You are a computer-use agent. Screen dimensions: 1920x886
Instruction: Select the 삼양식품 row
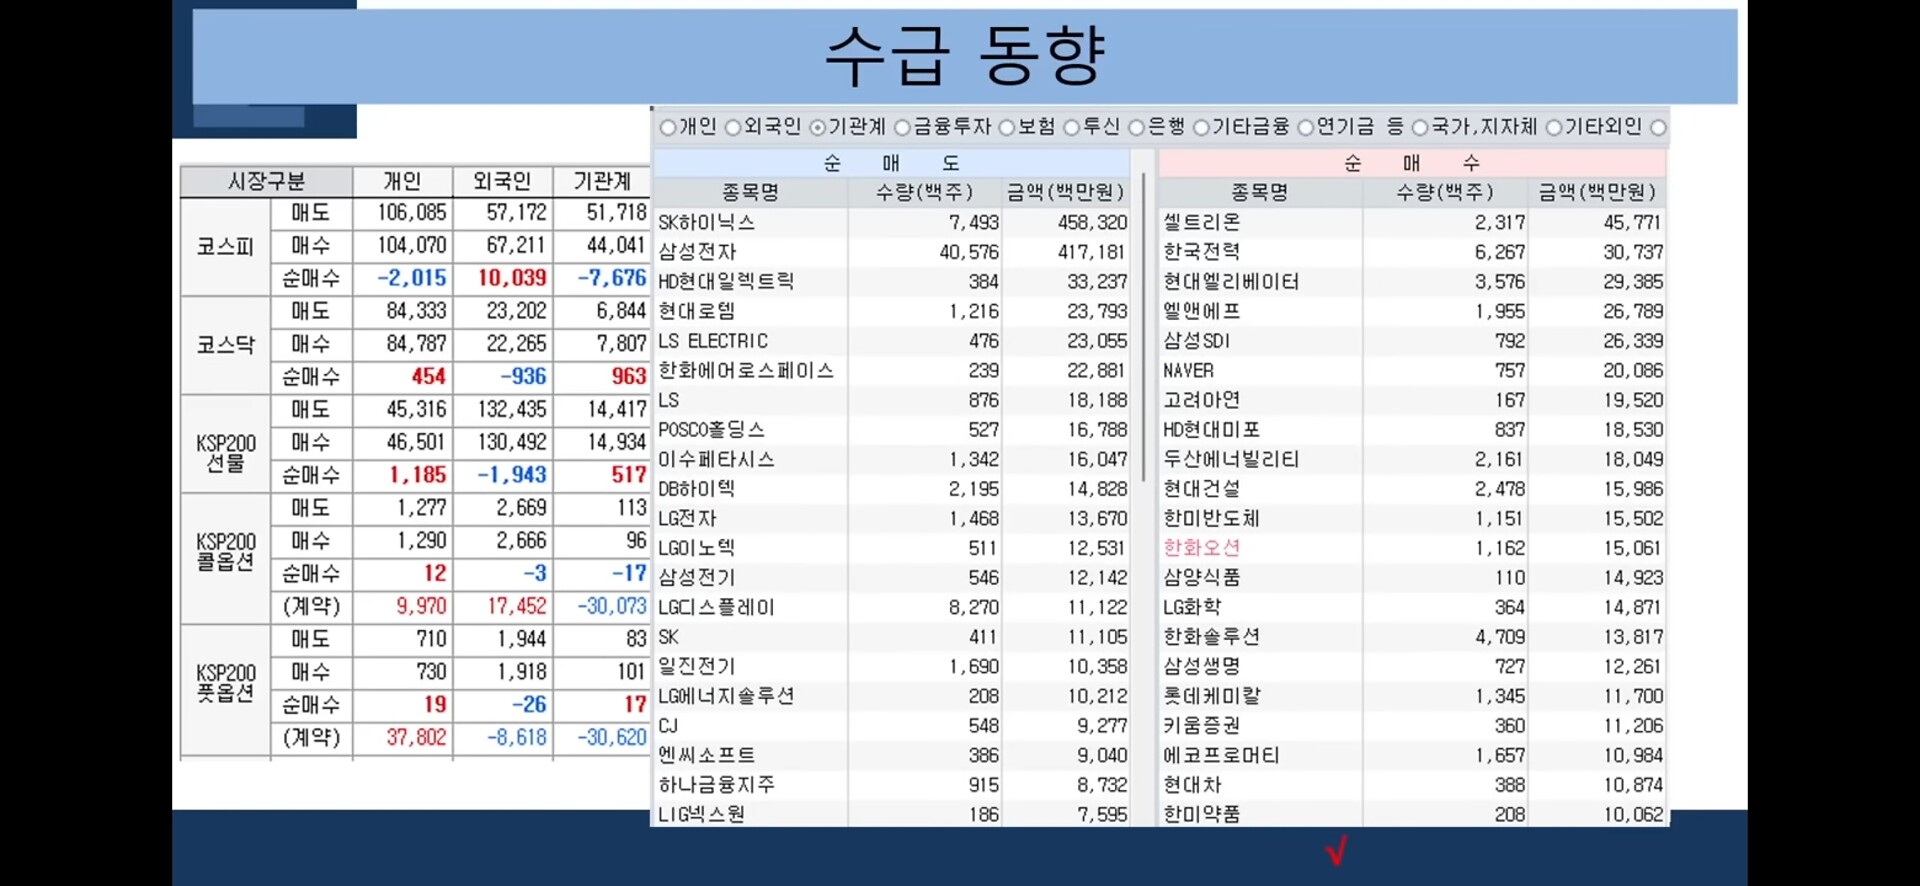[x=1412, y=577]
